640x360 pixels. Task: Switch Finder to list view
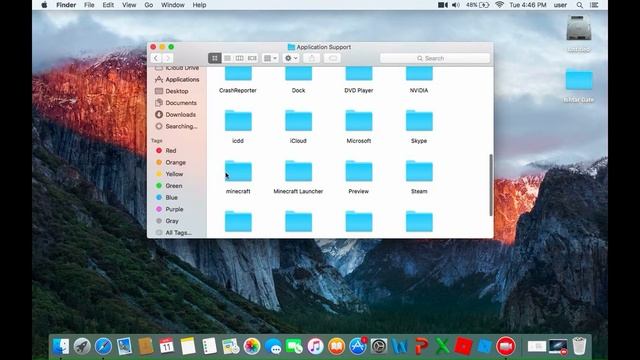(x=227, y=58)
